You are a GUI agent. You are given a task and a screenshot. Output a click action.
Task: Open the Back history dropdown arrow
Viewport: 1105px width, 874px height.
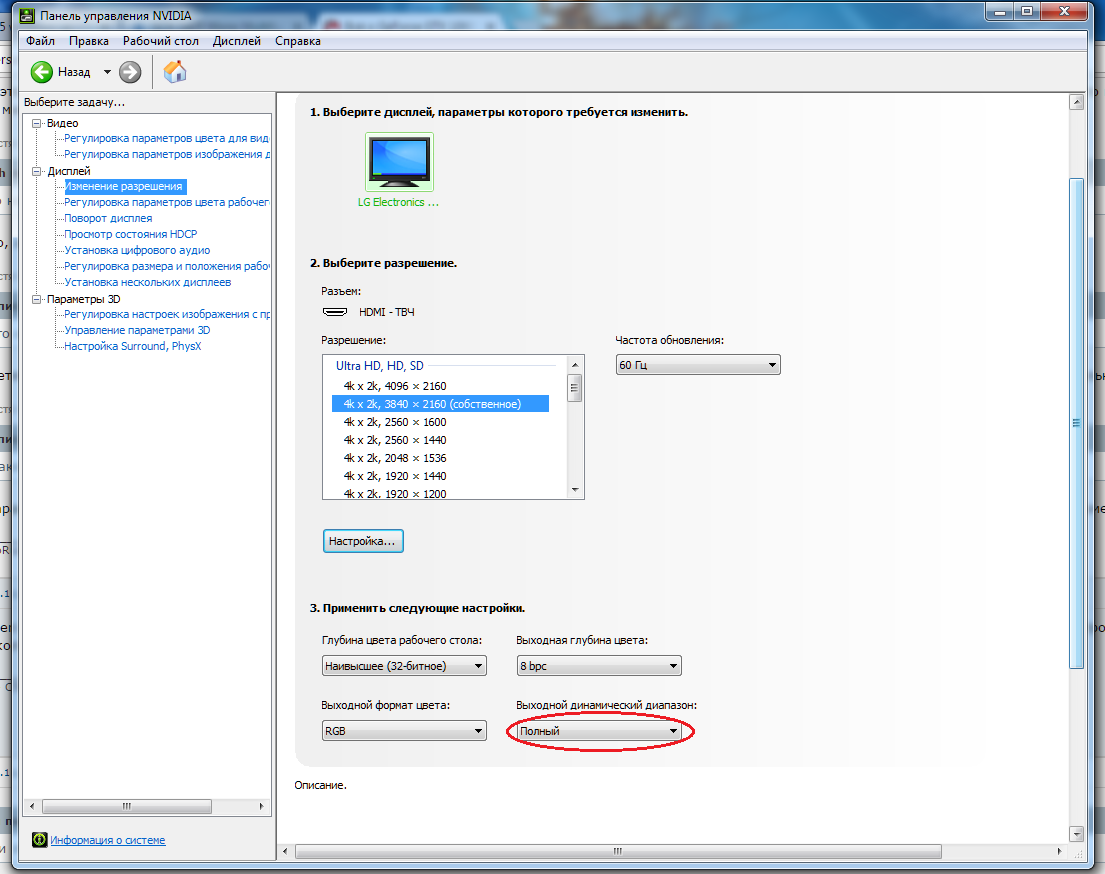coord(107,72)
